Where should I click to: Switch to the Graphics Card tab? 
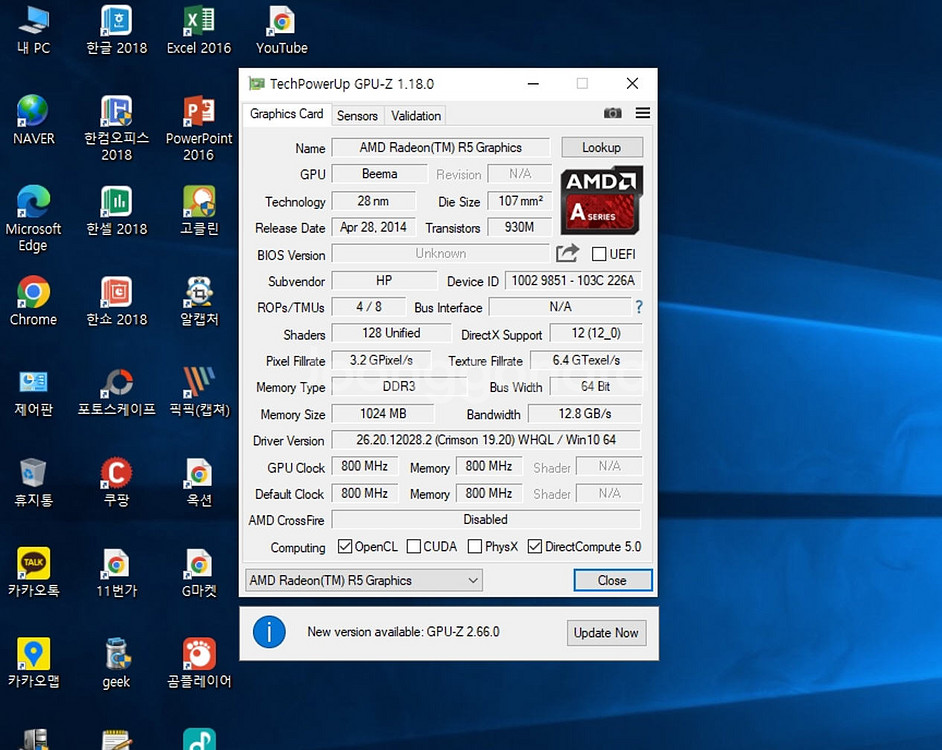click(287, 114)
